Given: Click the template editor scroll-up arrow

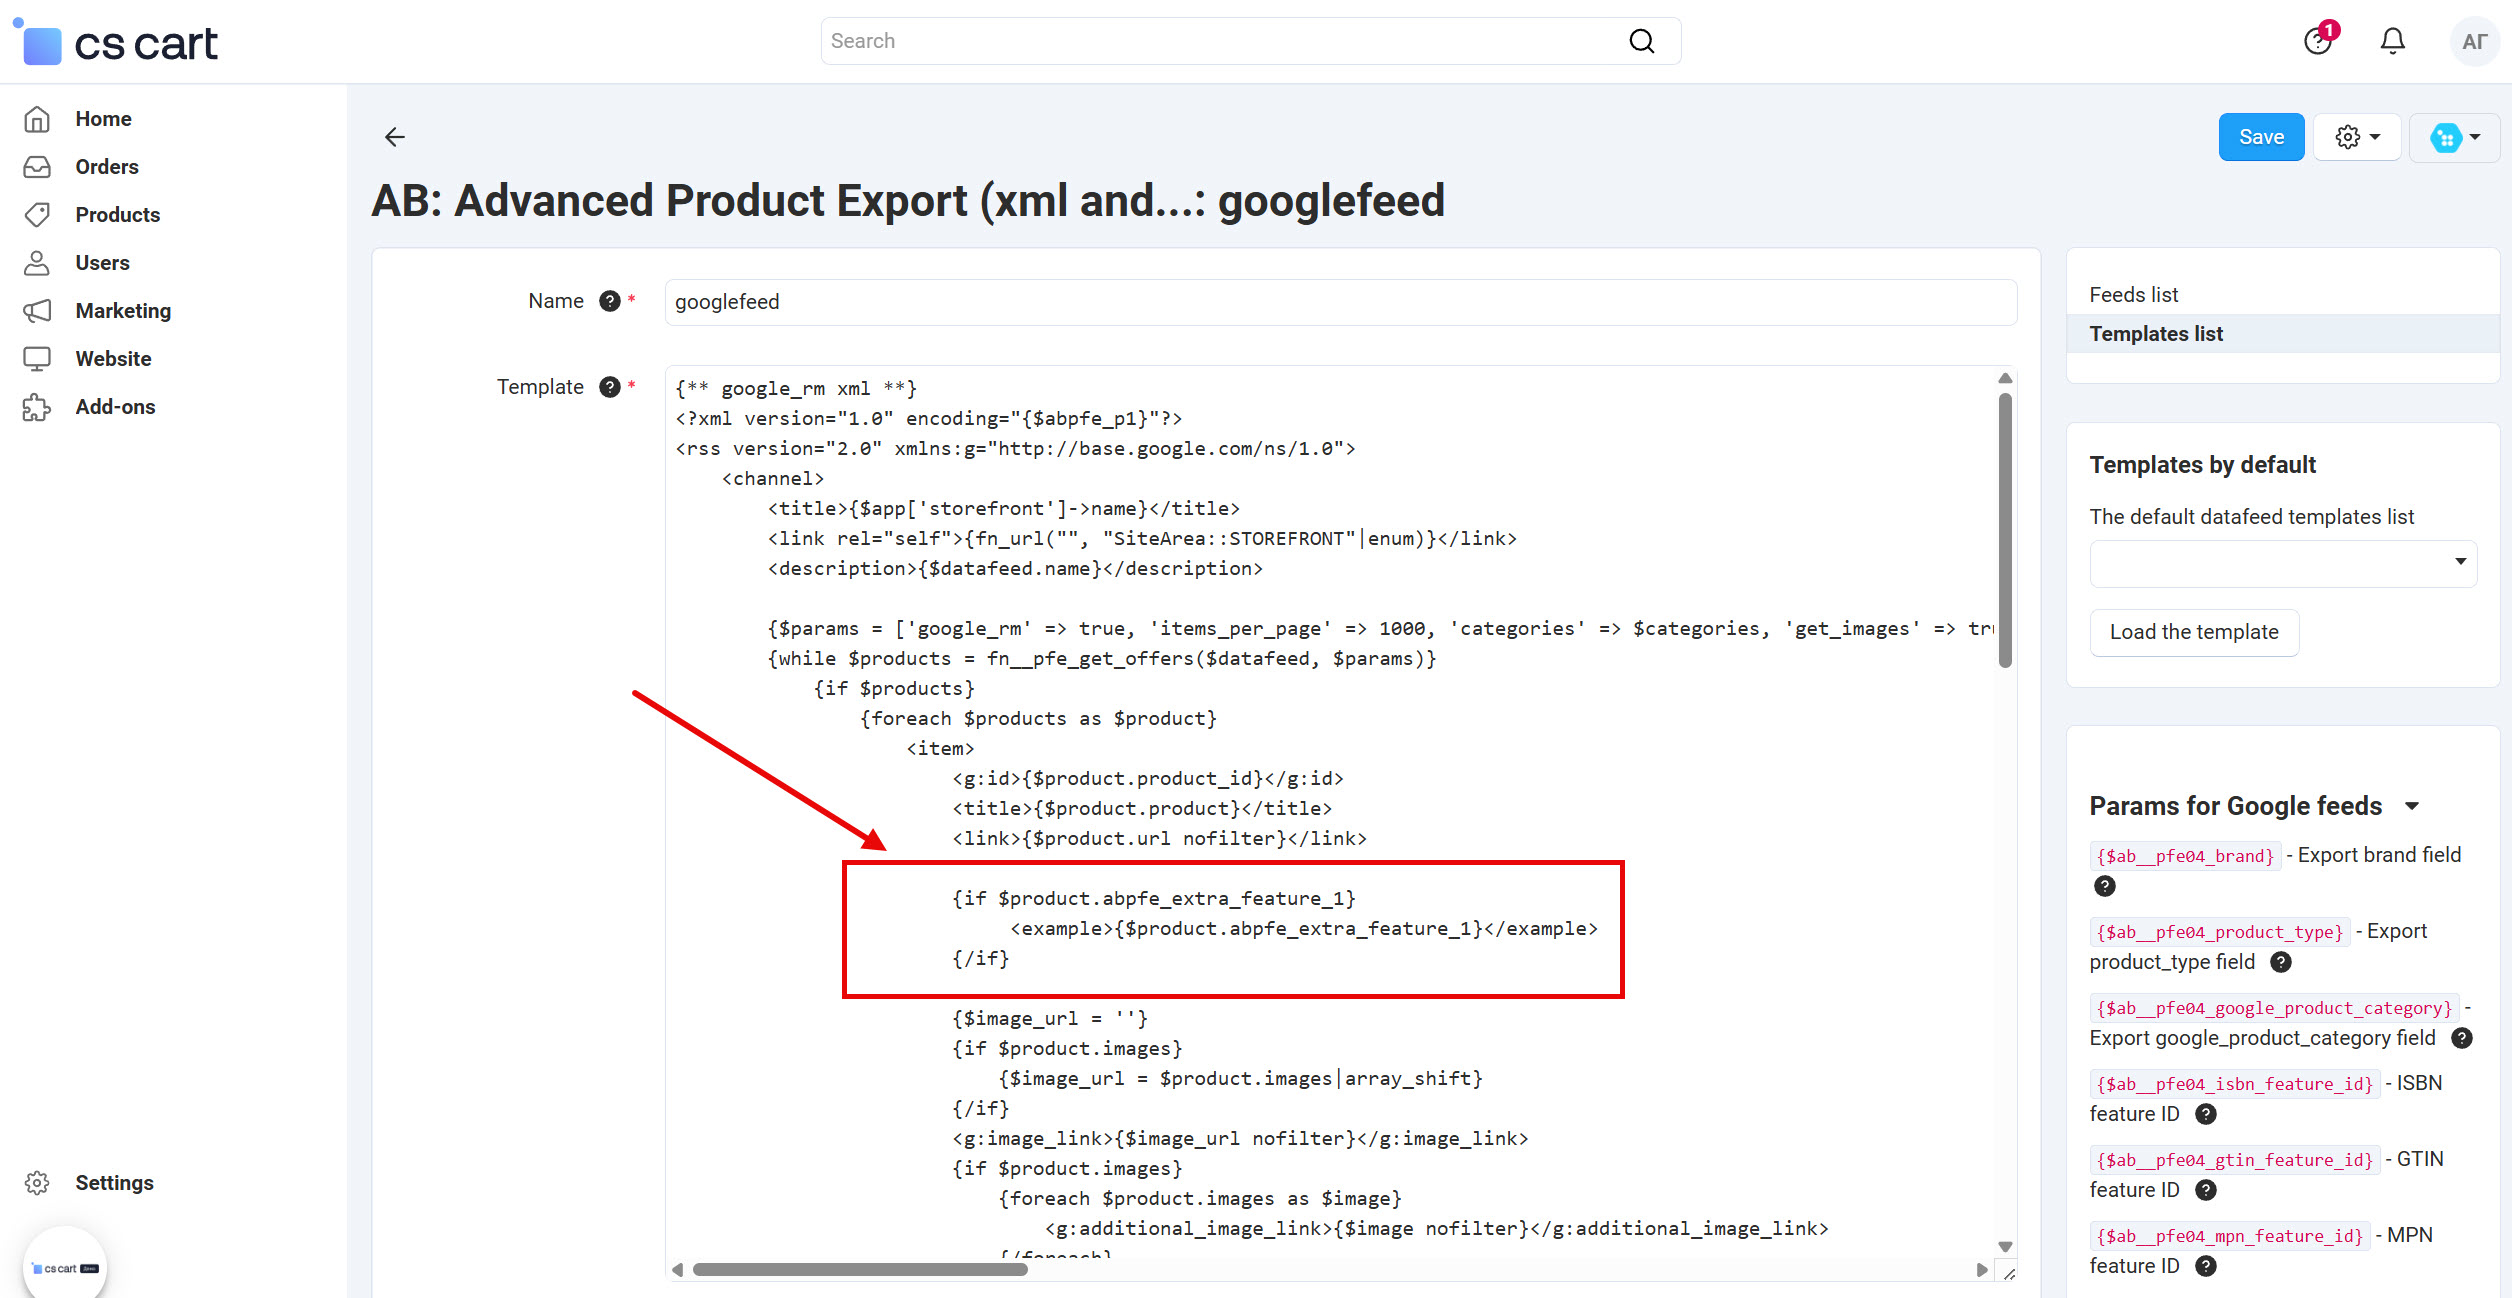Looking at the screenshot, I should 2004,378.
